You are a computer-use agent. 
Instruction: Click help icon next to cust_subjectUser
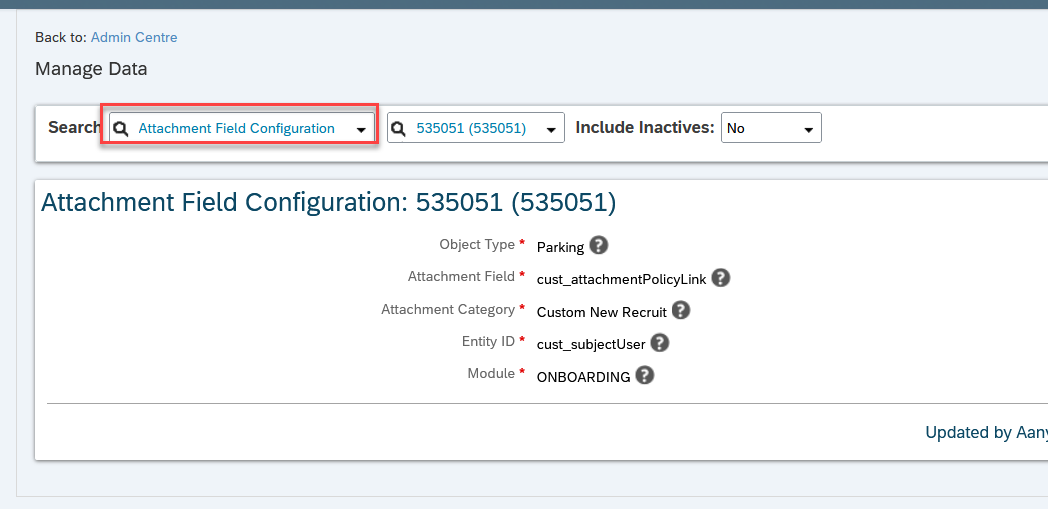click(x=660, y=343)
